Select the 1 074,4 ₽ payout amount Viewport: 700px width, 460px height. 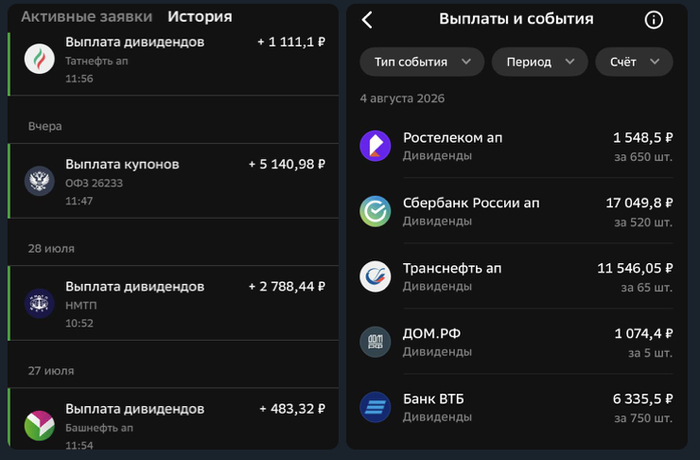point(644,334)
